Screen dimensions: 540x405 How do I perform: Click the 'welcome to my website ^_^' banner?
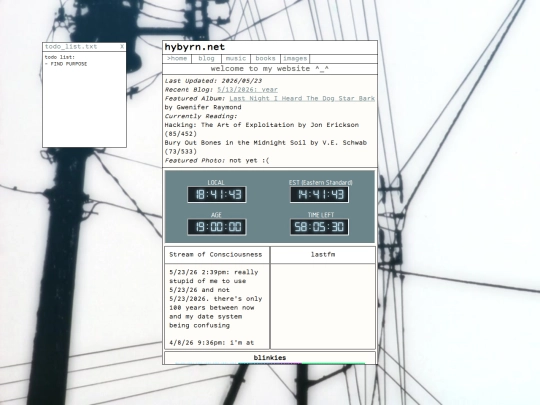point(270,69)
